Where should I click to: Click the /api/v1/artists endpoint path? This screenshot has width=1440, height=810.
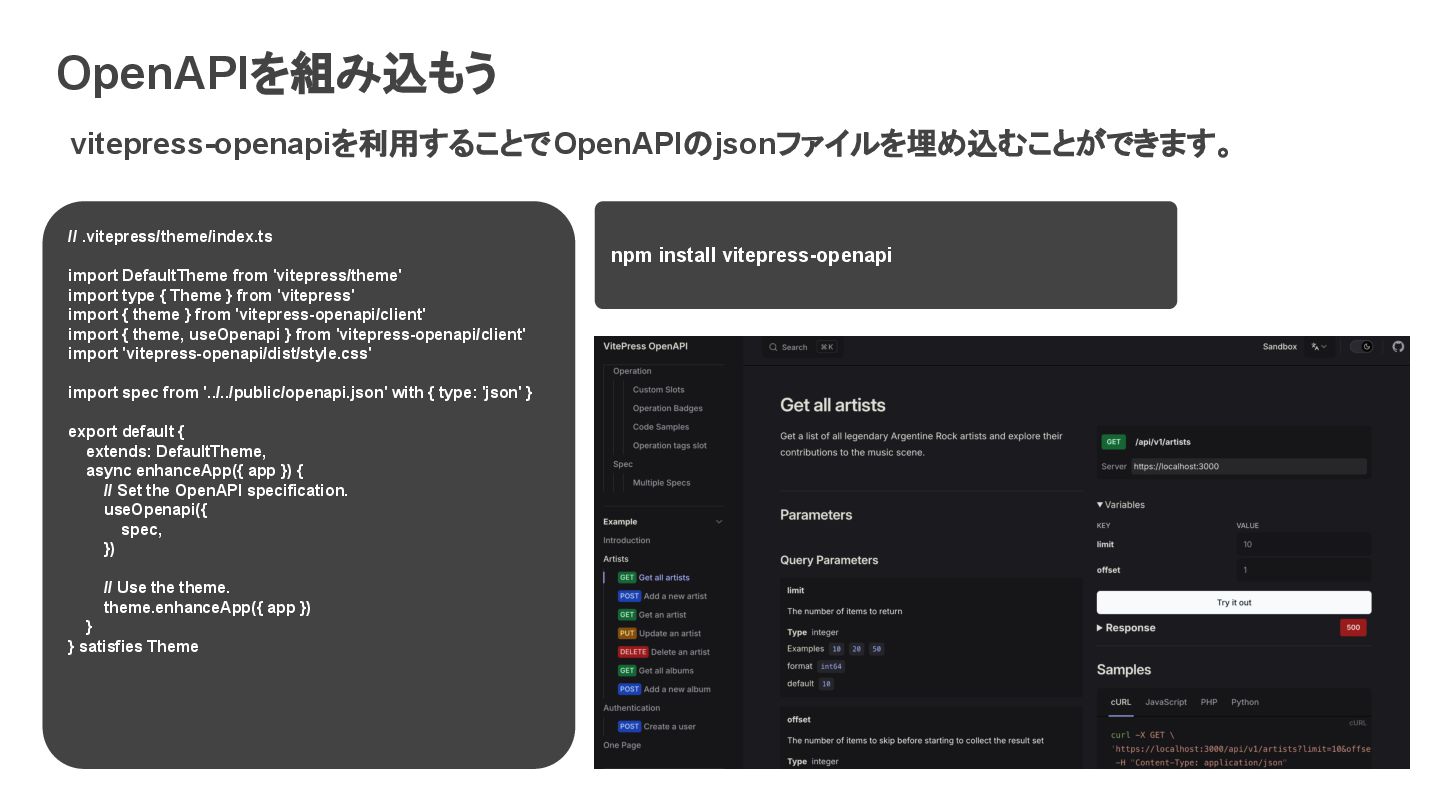click(1162, 441)
